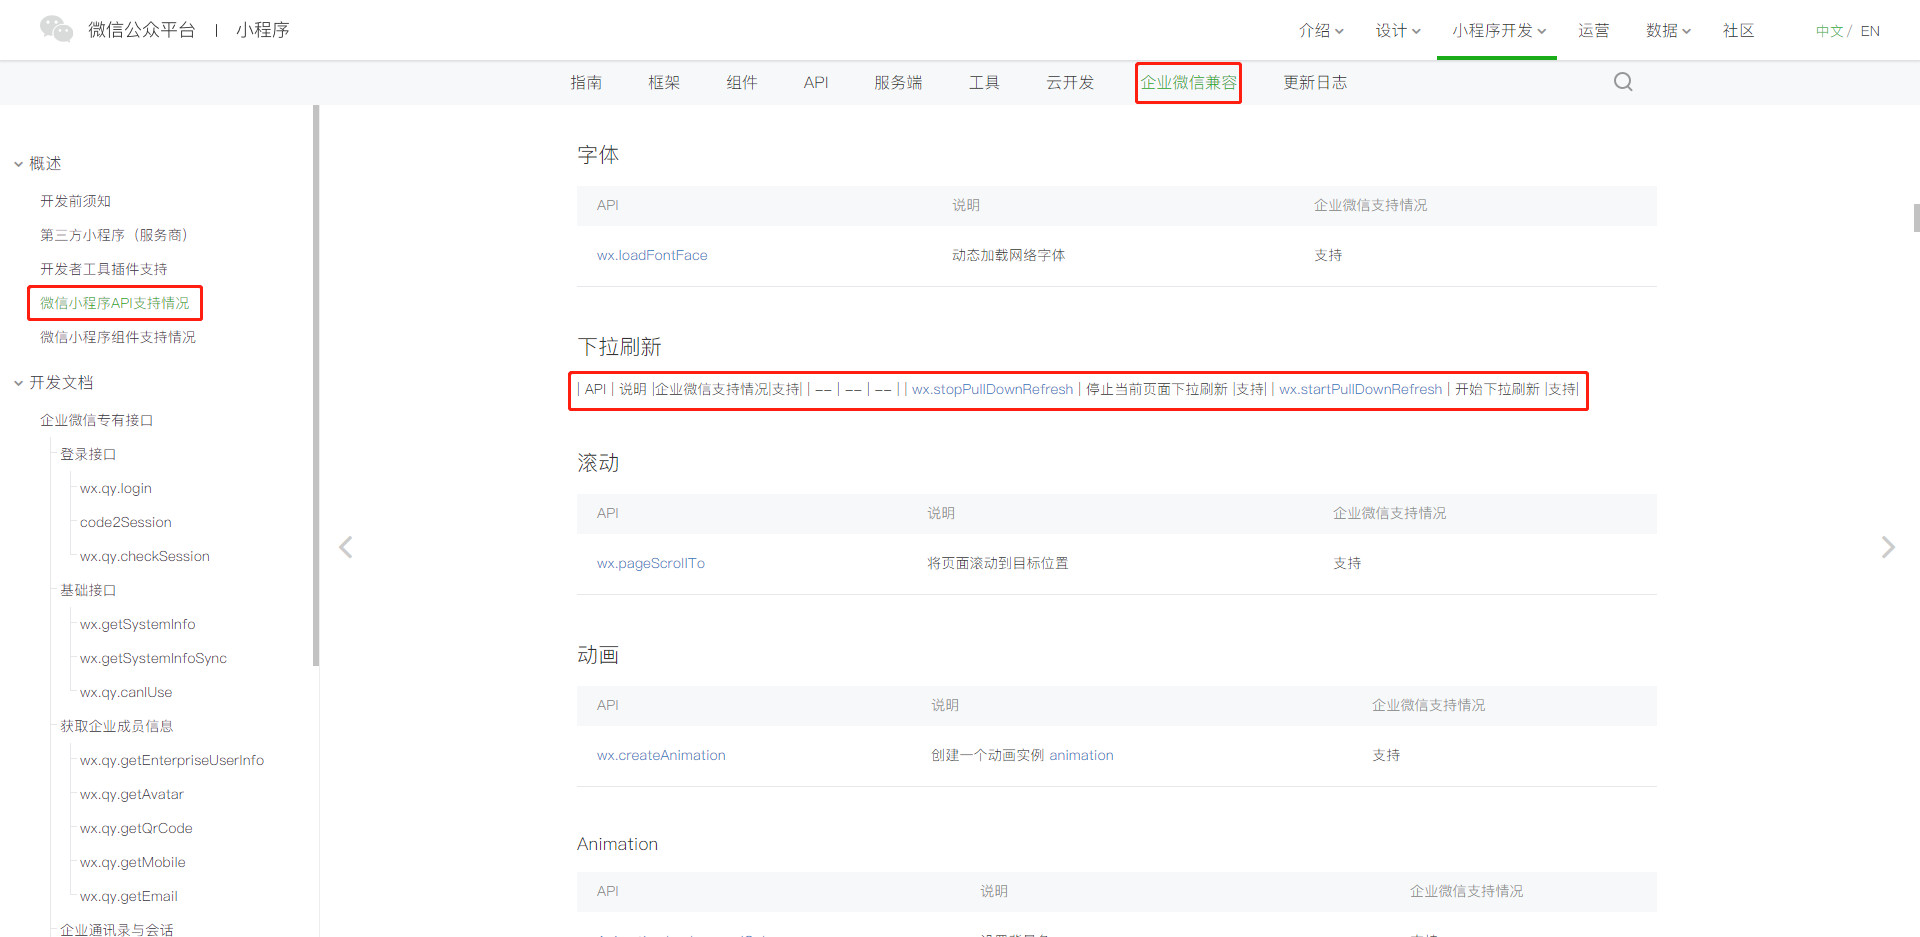The height and width of the screenshot is (937, 1920).
Task: Click the 下拉刷新 section heading
Action: pos(619,347)
